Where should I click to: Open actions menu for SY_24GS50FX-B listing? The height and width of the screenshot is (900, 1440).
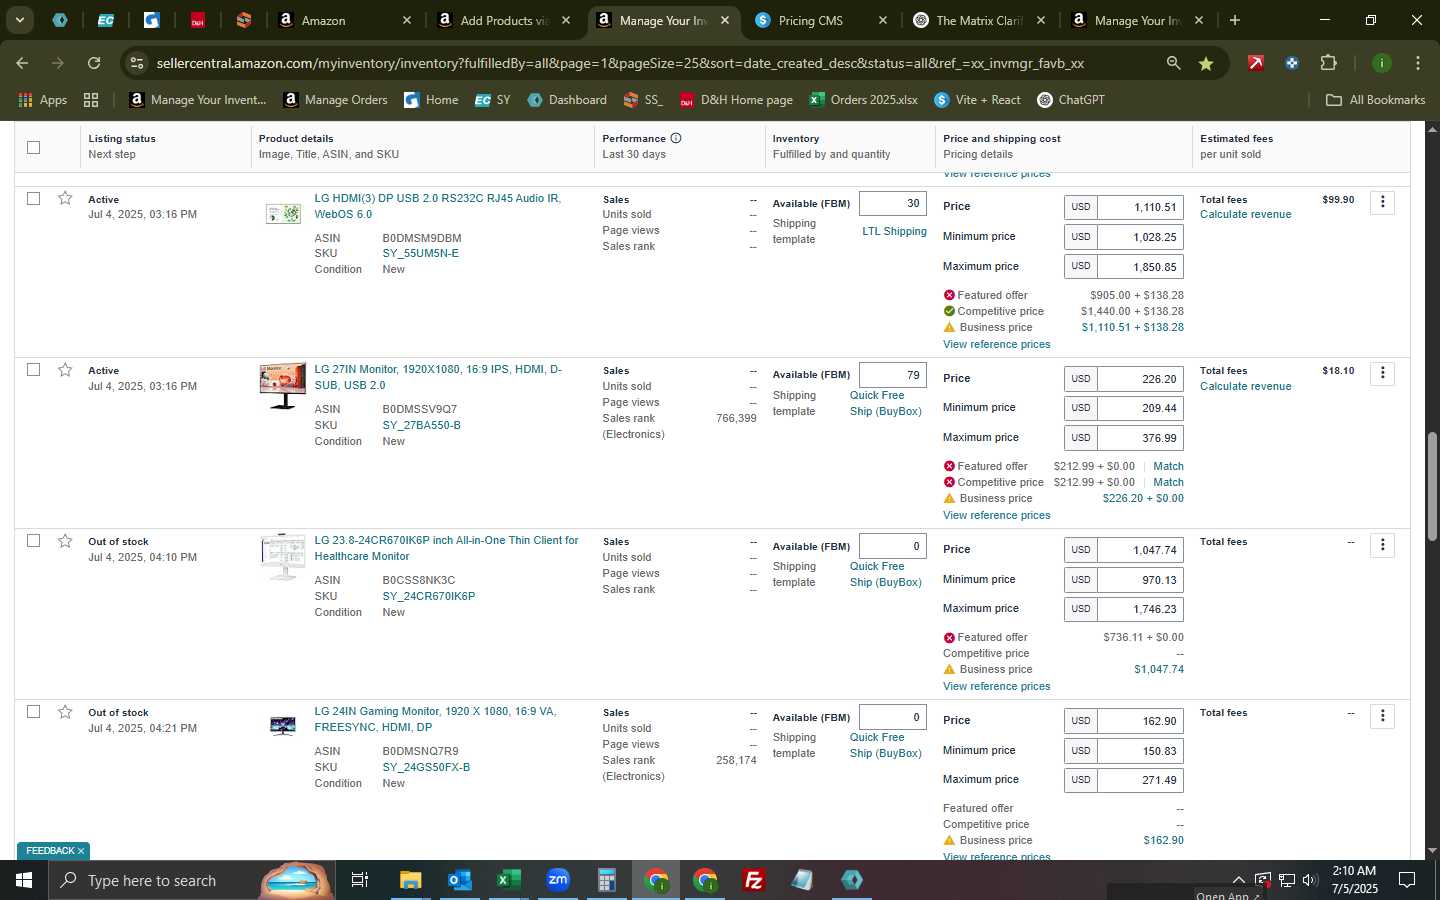point(1382,716)
